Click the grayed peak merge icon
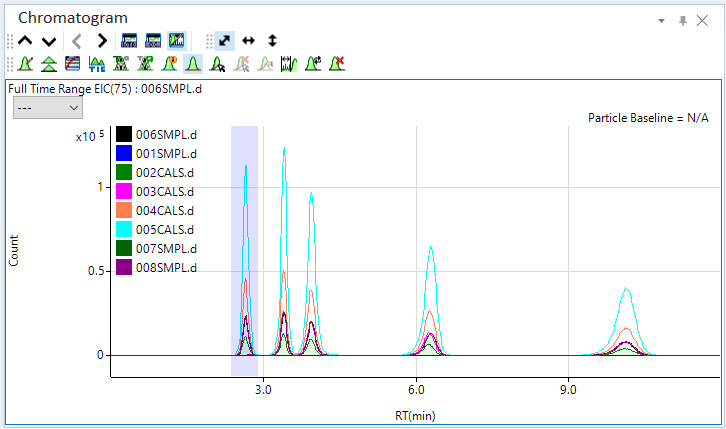726x429 pixels. (x=265, y=64)
